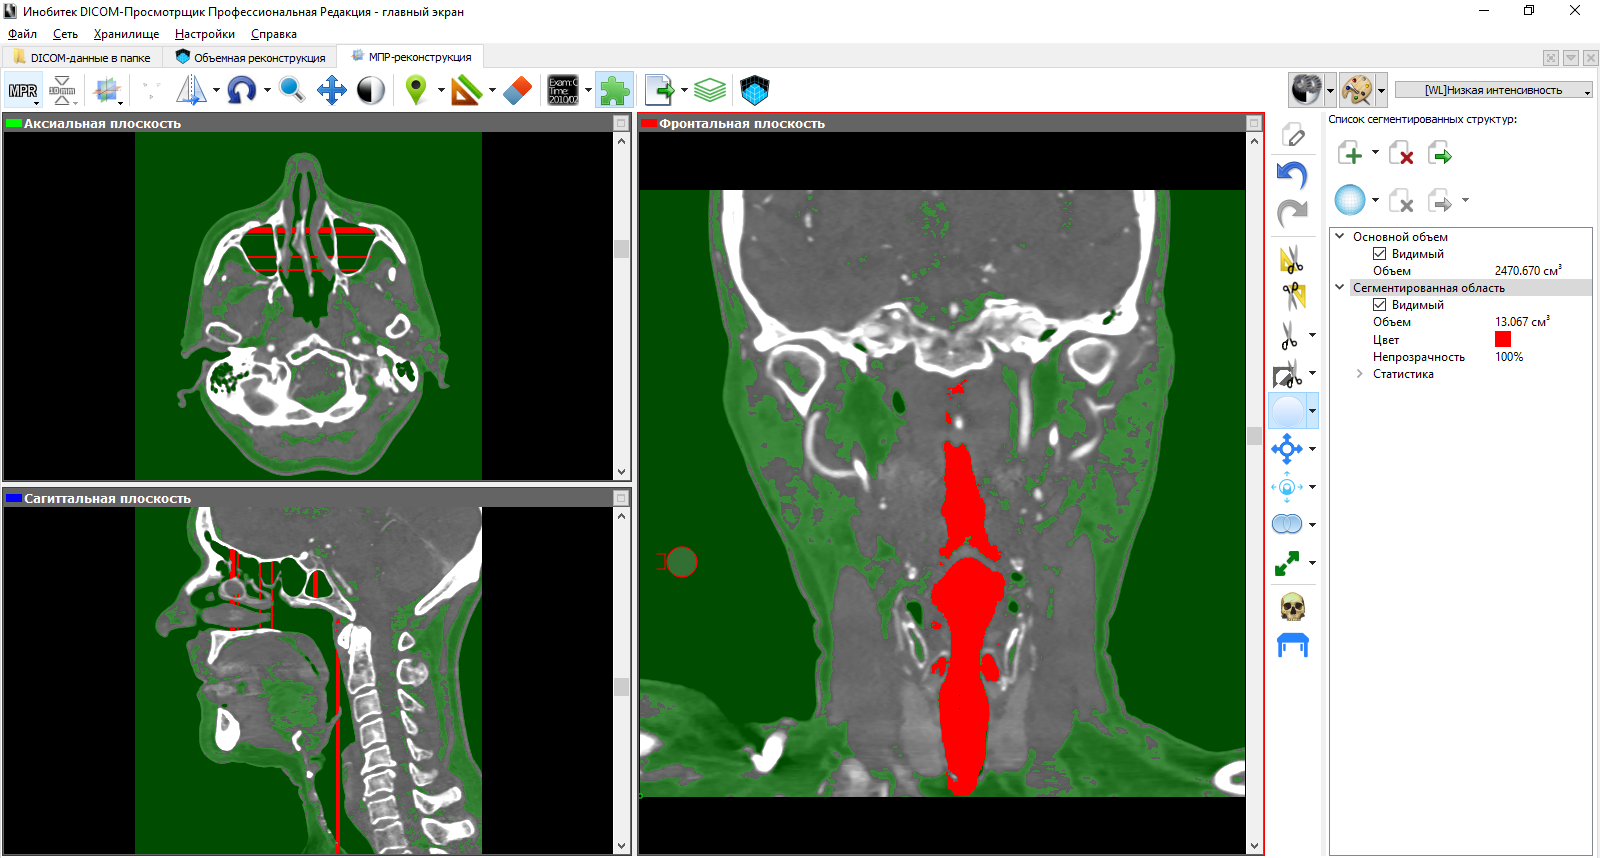Open dropdown arrow beside sphere brush tool
Viewport: 1600px width, 858px height.
coord(1312,411)
